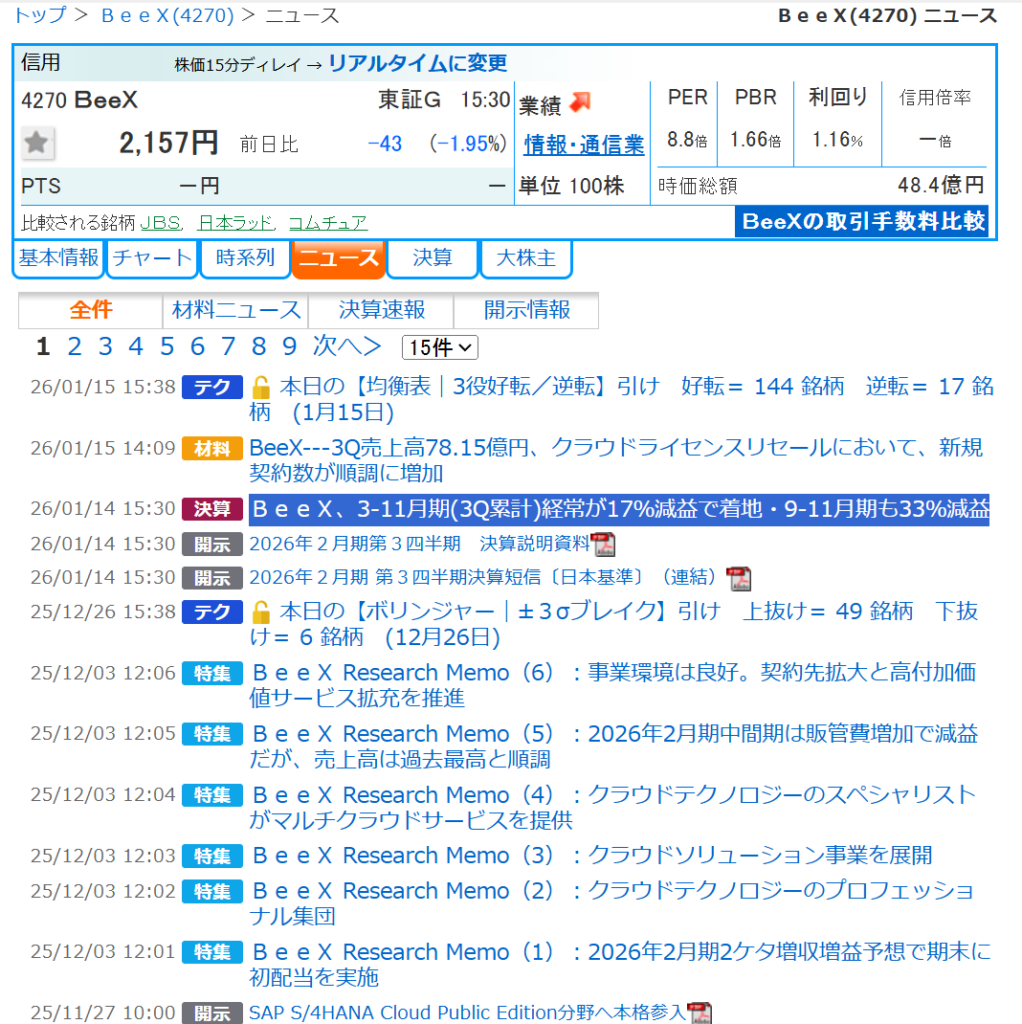The width and height of the screenshot is (1022, 1024).
Task: Click the 決算 tag badge on 26/01/14 news
Action: point(211,510)
